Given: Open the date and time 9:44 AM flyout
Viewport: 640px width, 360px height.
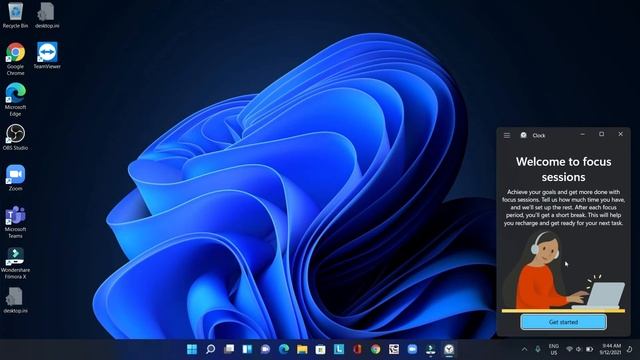Looking at the screenshot, I should pyautogui.click(x=611, y=349).
